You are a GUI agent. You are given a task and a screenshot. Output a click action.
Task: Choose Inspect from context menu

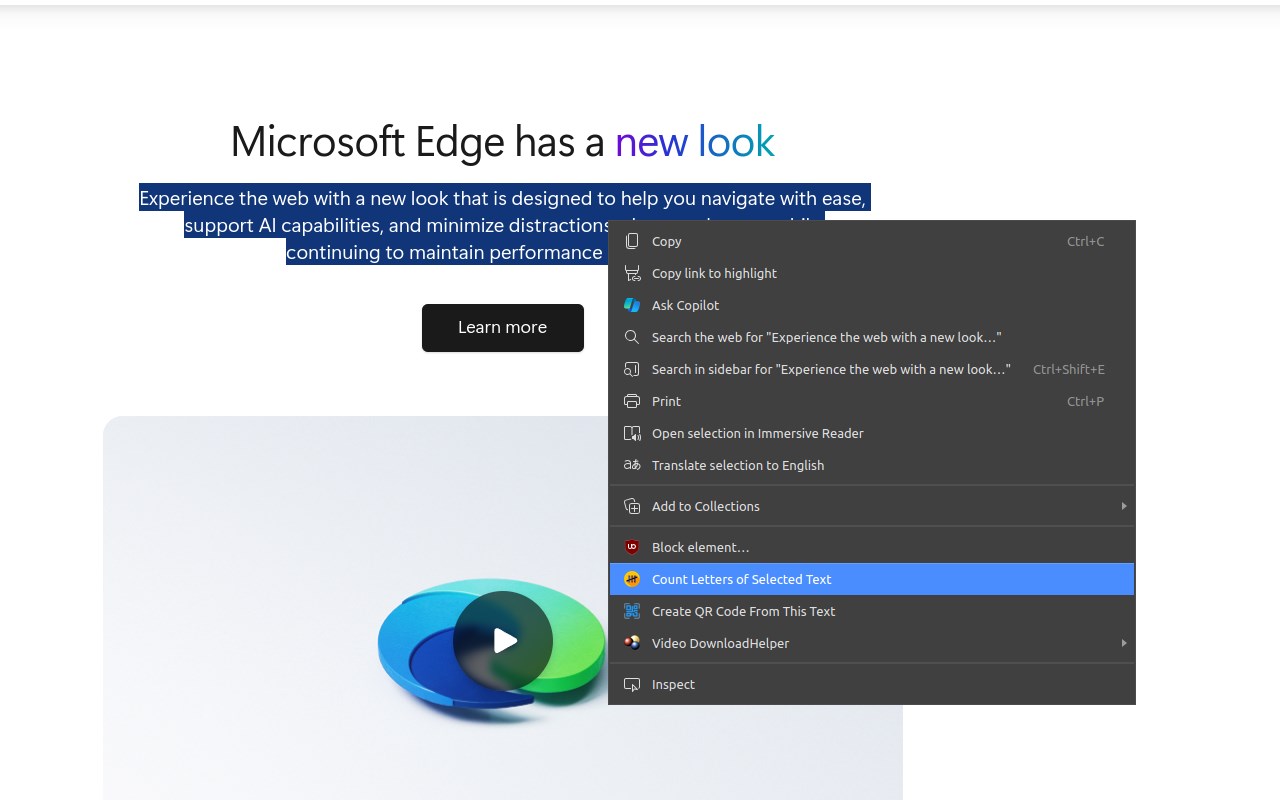point(872,684)
